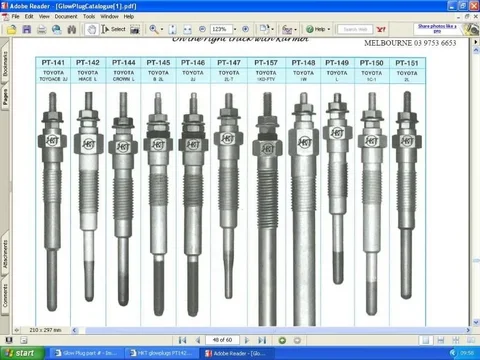Click the PT-157 column header
Image resolution: width=480 pixels, height=360 pixels.
click(x=266, y=63)
